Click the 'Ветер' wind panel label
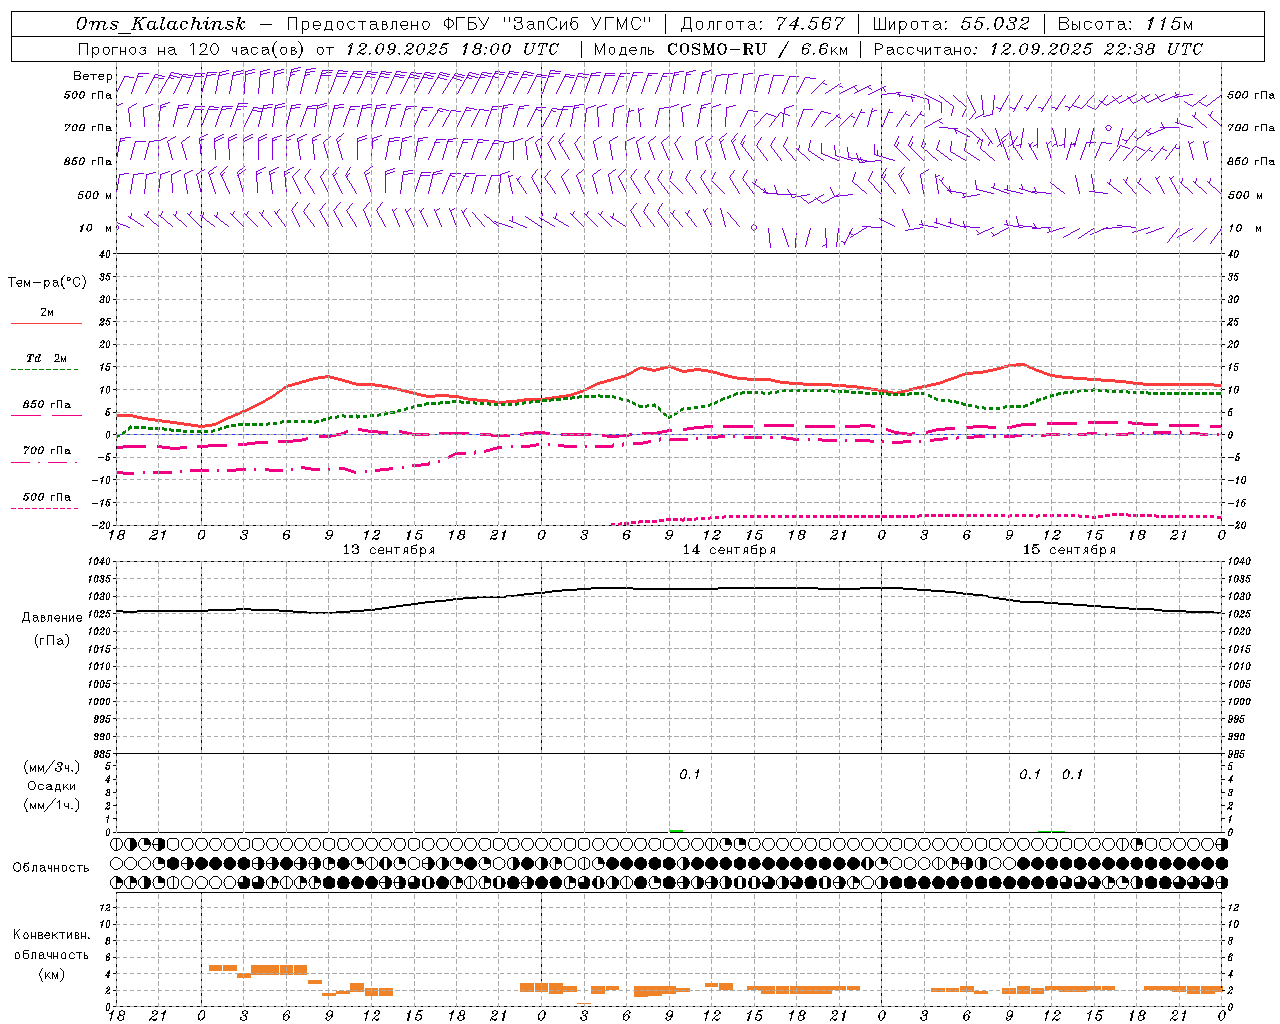This screenshot has height=1024, width=1280. 93,76
